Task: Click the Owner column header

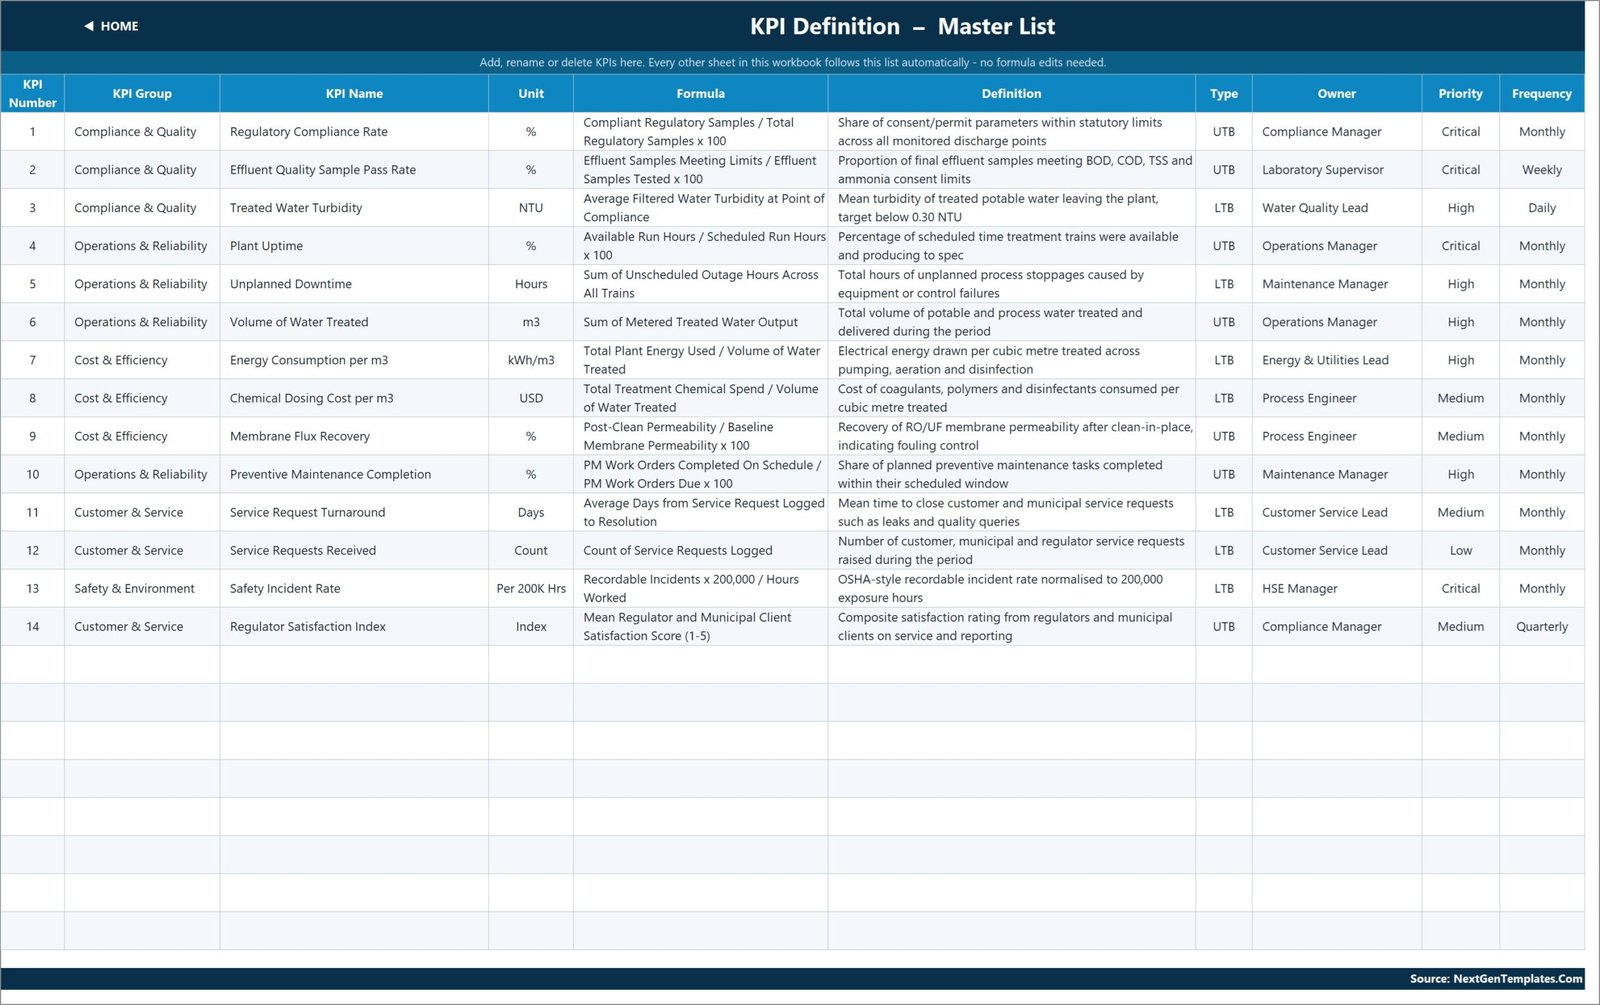Action: 1337,93
